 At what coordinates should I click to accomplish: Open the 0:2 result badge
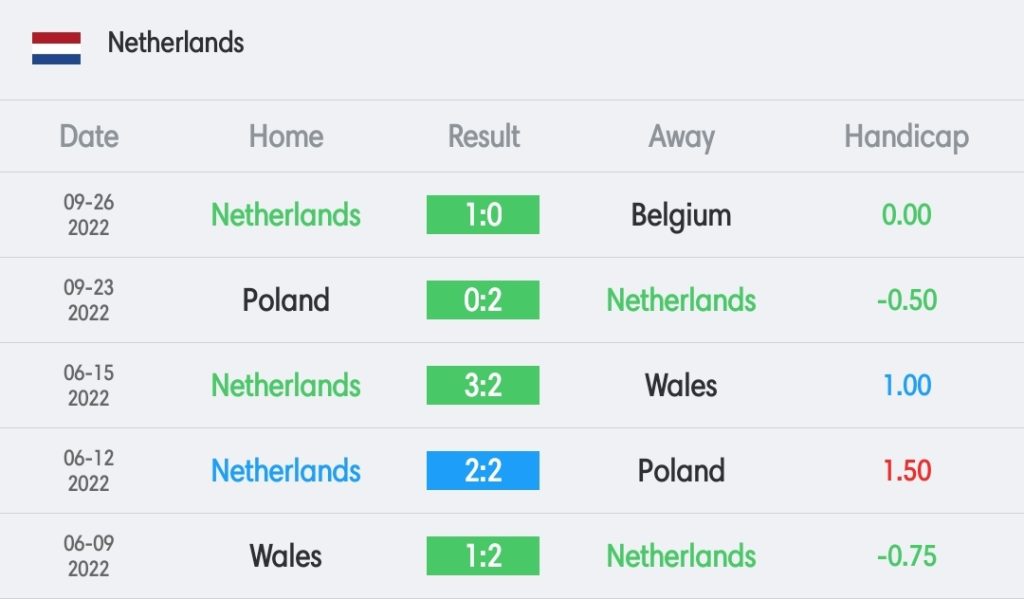[483, 300]
